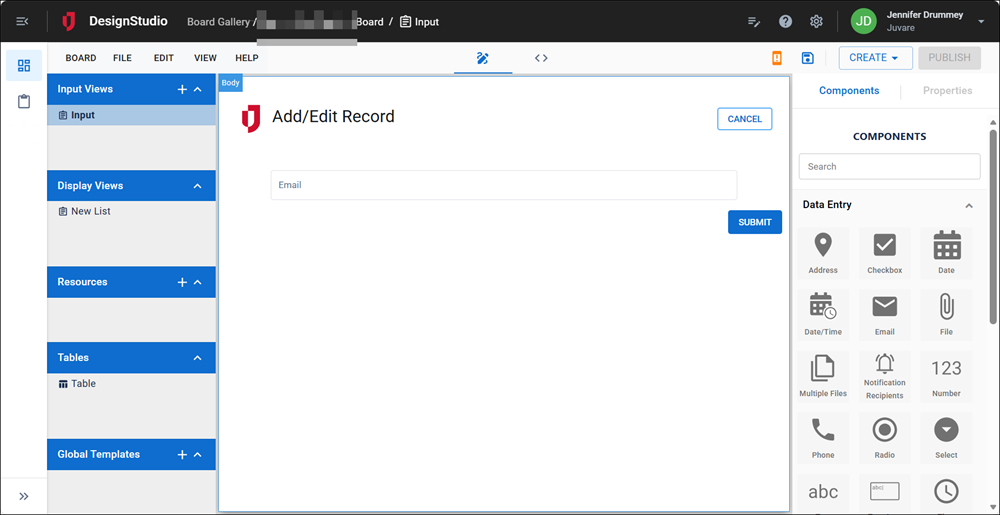1000x515 pixels.
Task: Click the JD user avatar
Action: coord(864,21)
